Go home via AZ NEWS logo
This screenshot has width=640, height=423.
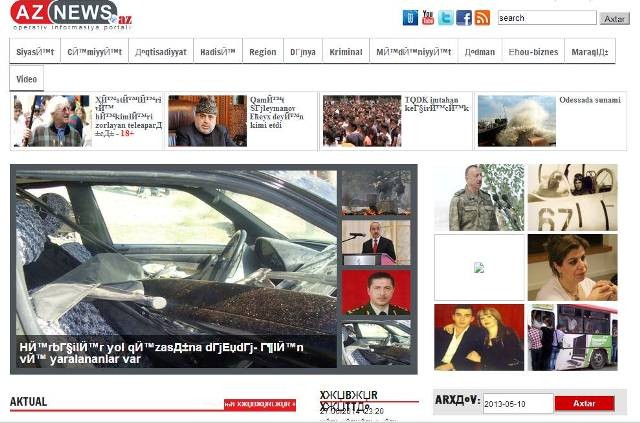click(x=71, y=16)
